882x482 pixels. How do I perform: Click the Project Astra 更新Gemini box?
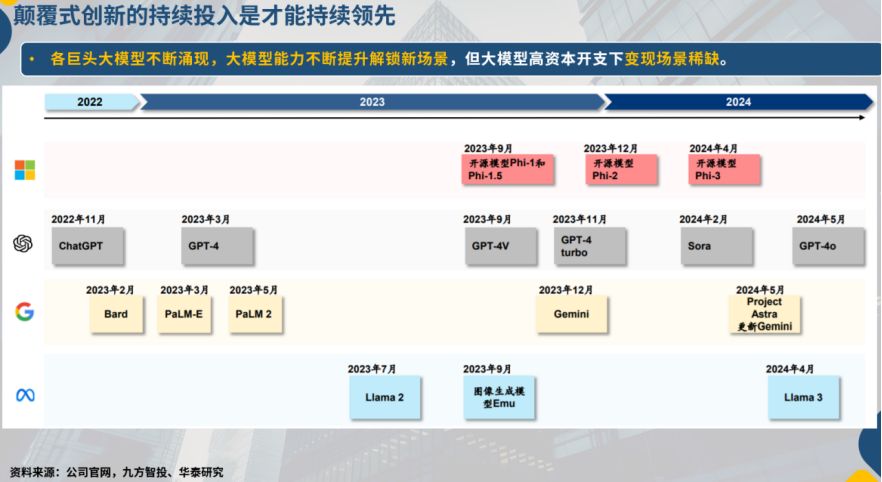764,314
